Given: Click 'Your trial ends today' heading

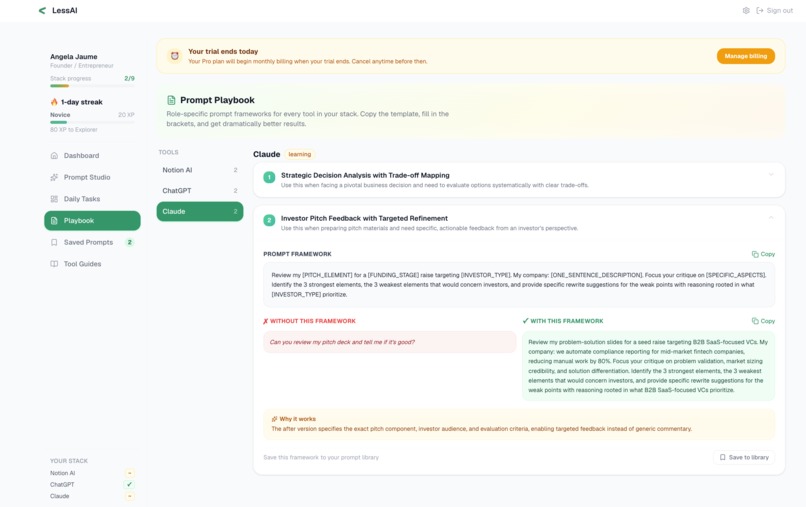Looking at the screenshot, I should pos(223,51).
